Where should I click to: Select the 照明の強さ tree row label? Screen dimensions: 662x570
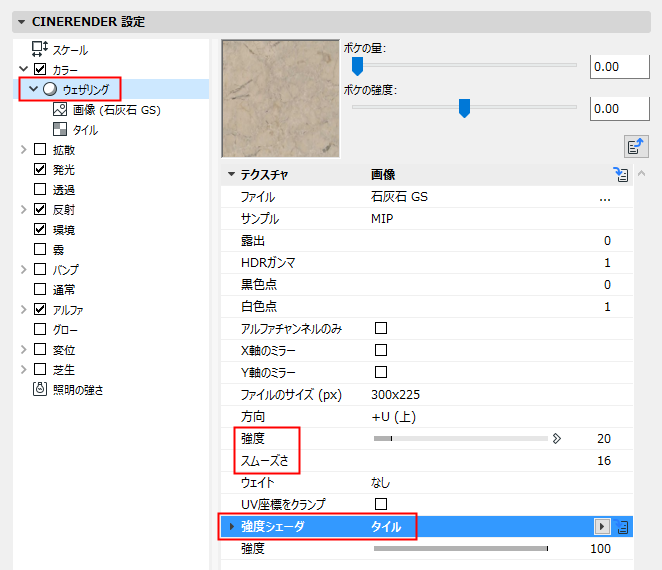click(78, 389)
